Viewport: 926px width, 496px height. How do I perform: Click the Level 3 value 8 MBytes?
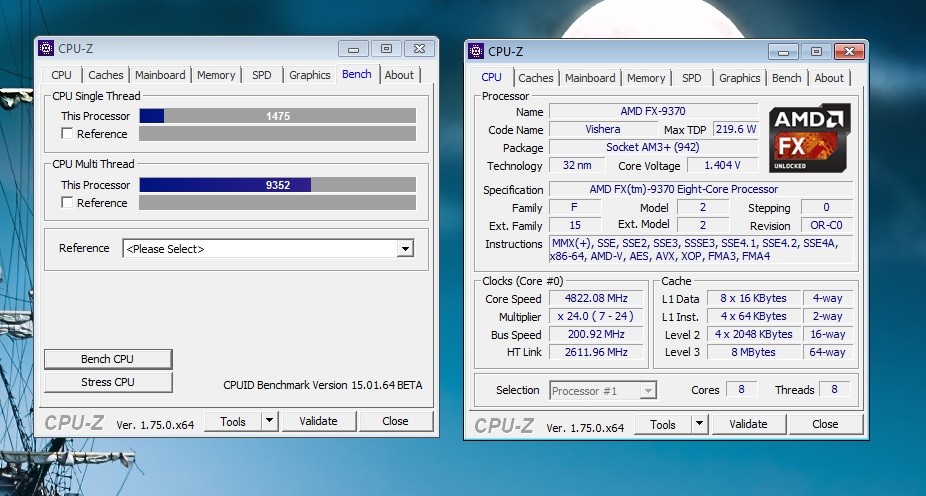754,352
